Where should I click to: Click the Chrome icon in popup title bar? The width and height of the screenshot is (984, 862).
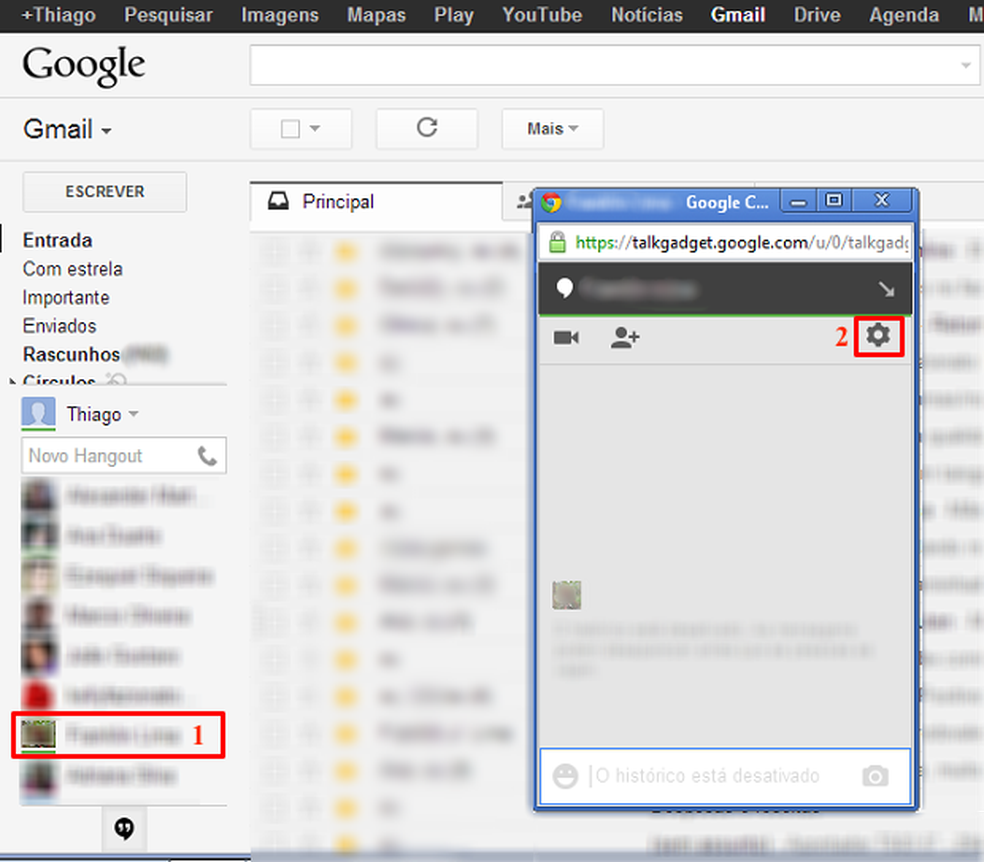point(552,202)
